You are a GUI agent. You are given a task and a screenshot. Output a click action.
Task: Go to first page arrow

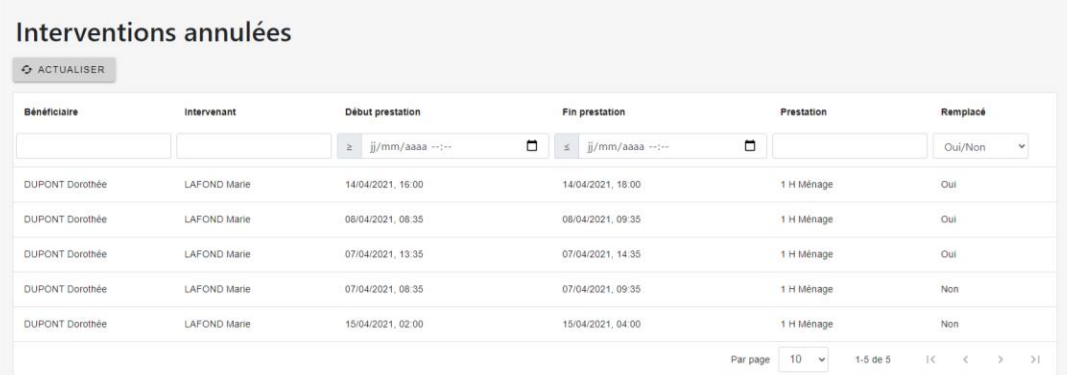point(932,359)
